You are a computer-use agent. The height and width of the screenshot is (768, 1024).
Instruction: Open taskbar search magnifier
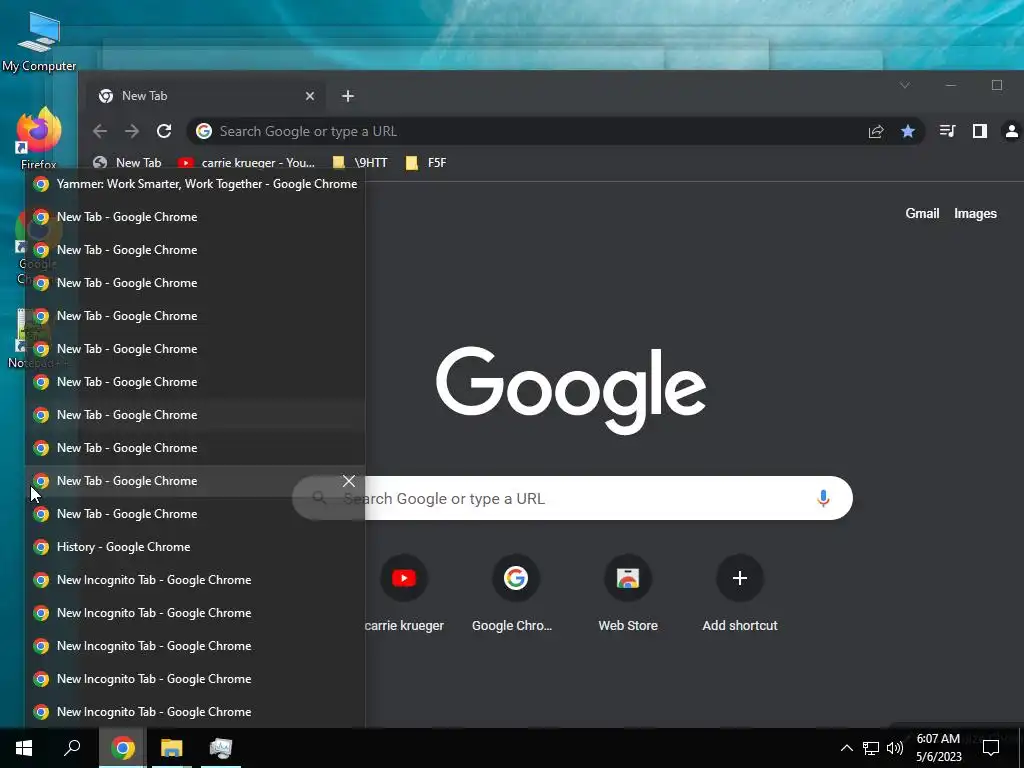(72, 748)
